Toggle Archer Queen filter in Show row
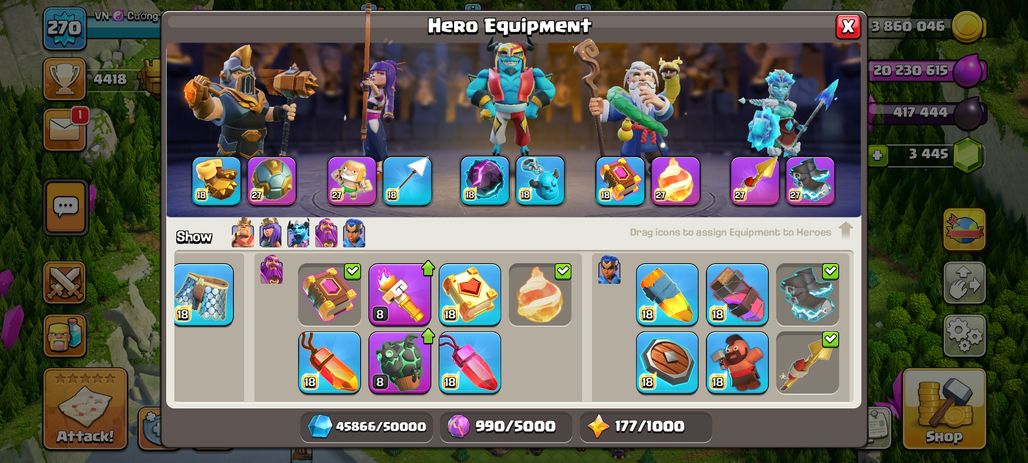1028x463 pixels. tap(270, 233)
